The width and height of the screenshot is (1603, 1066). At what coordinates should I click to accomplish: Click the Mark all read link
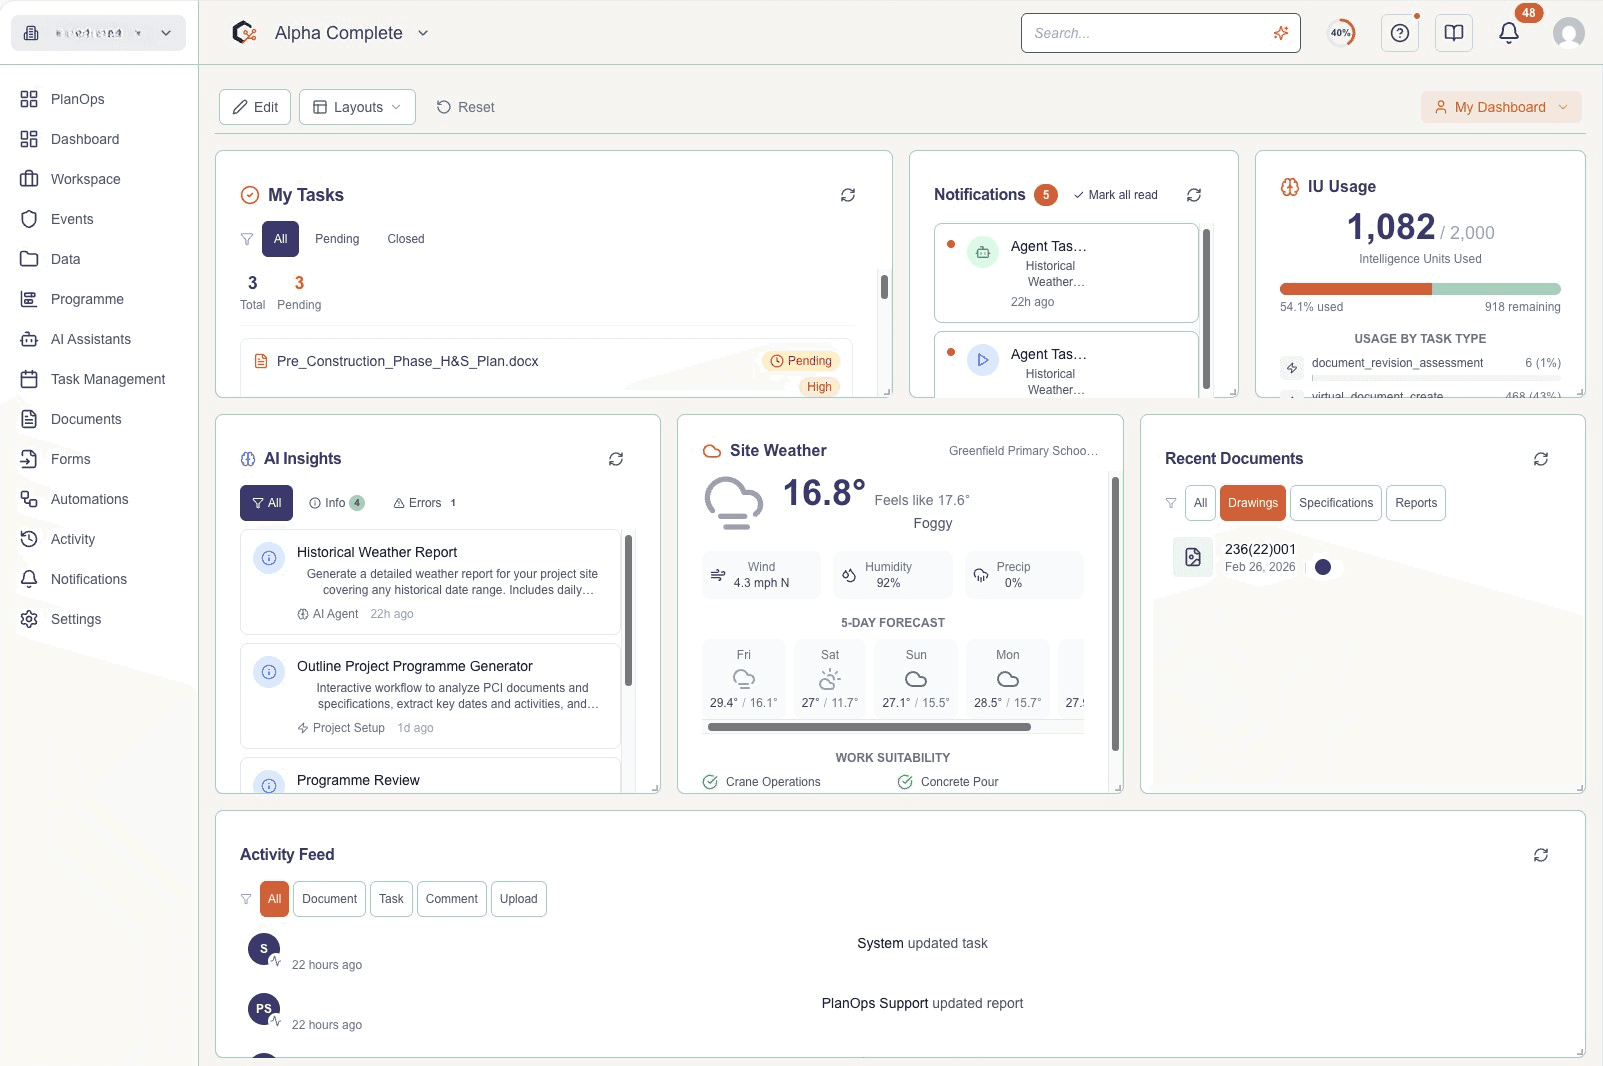click(x=1116, y=195)
